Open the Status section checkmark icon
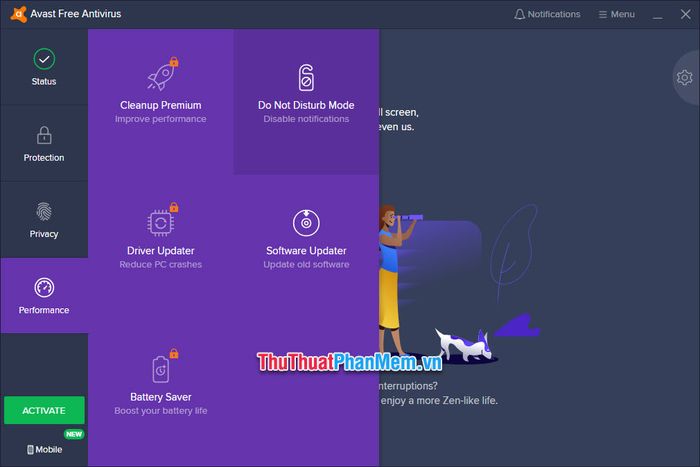Screen dimensions: 700x467 coord(44,59)
